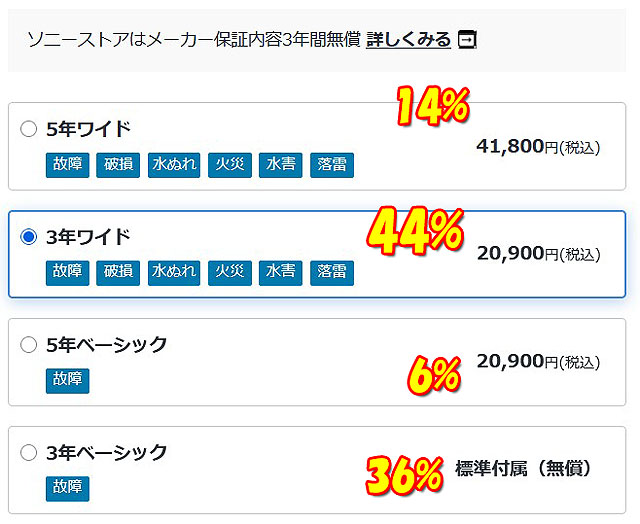
Task: Select the 3年ワイド radio button
Action: [x=29, y=237]
